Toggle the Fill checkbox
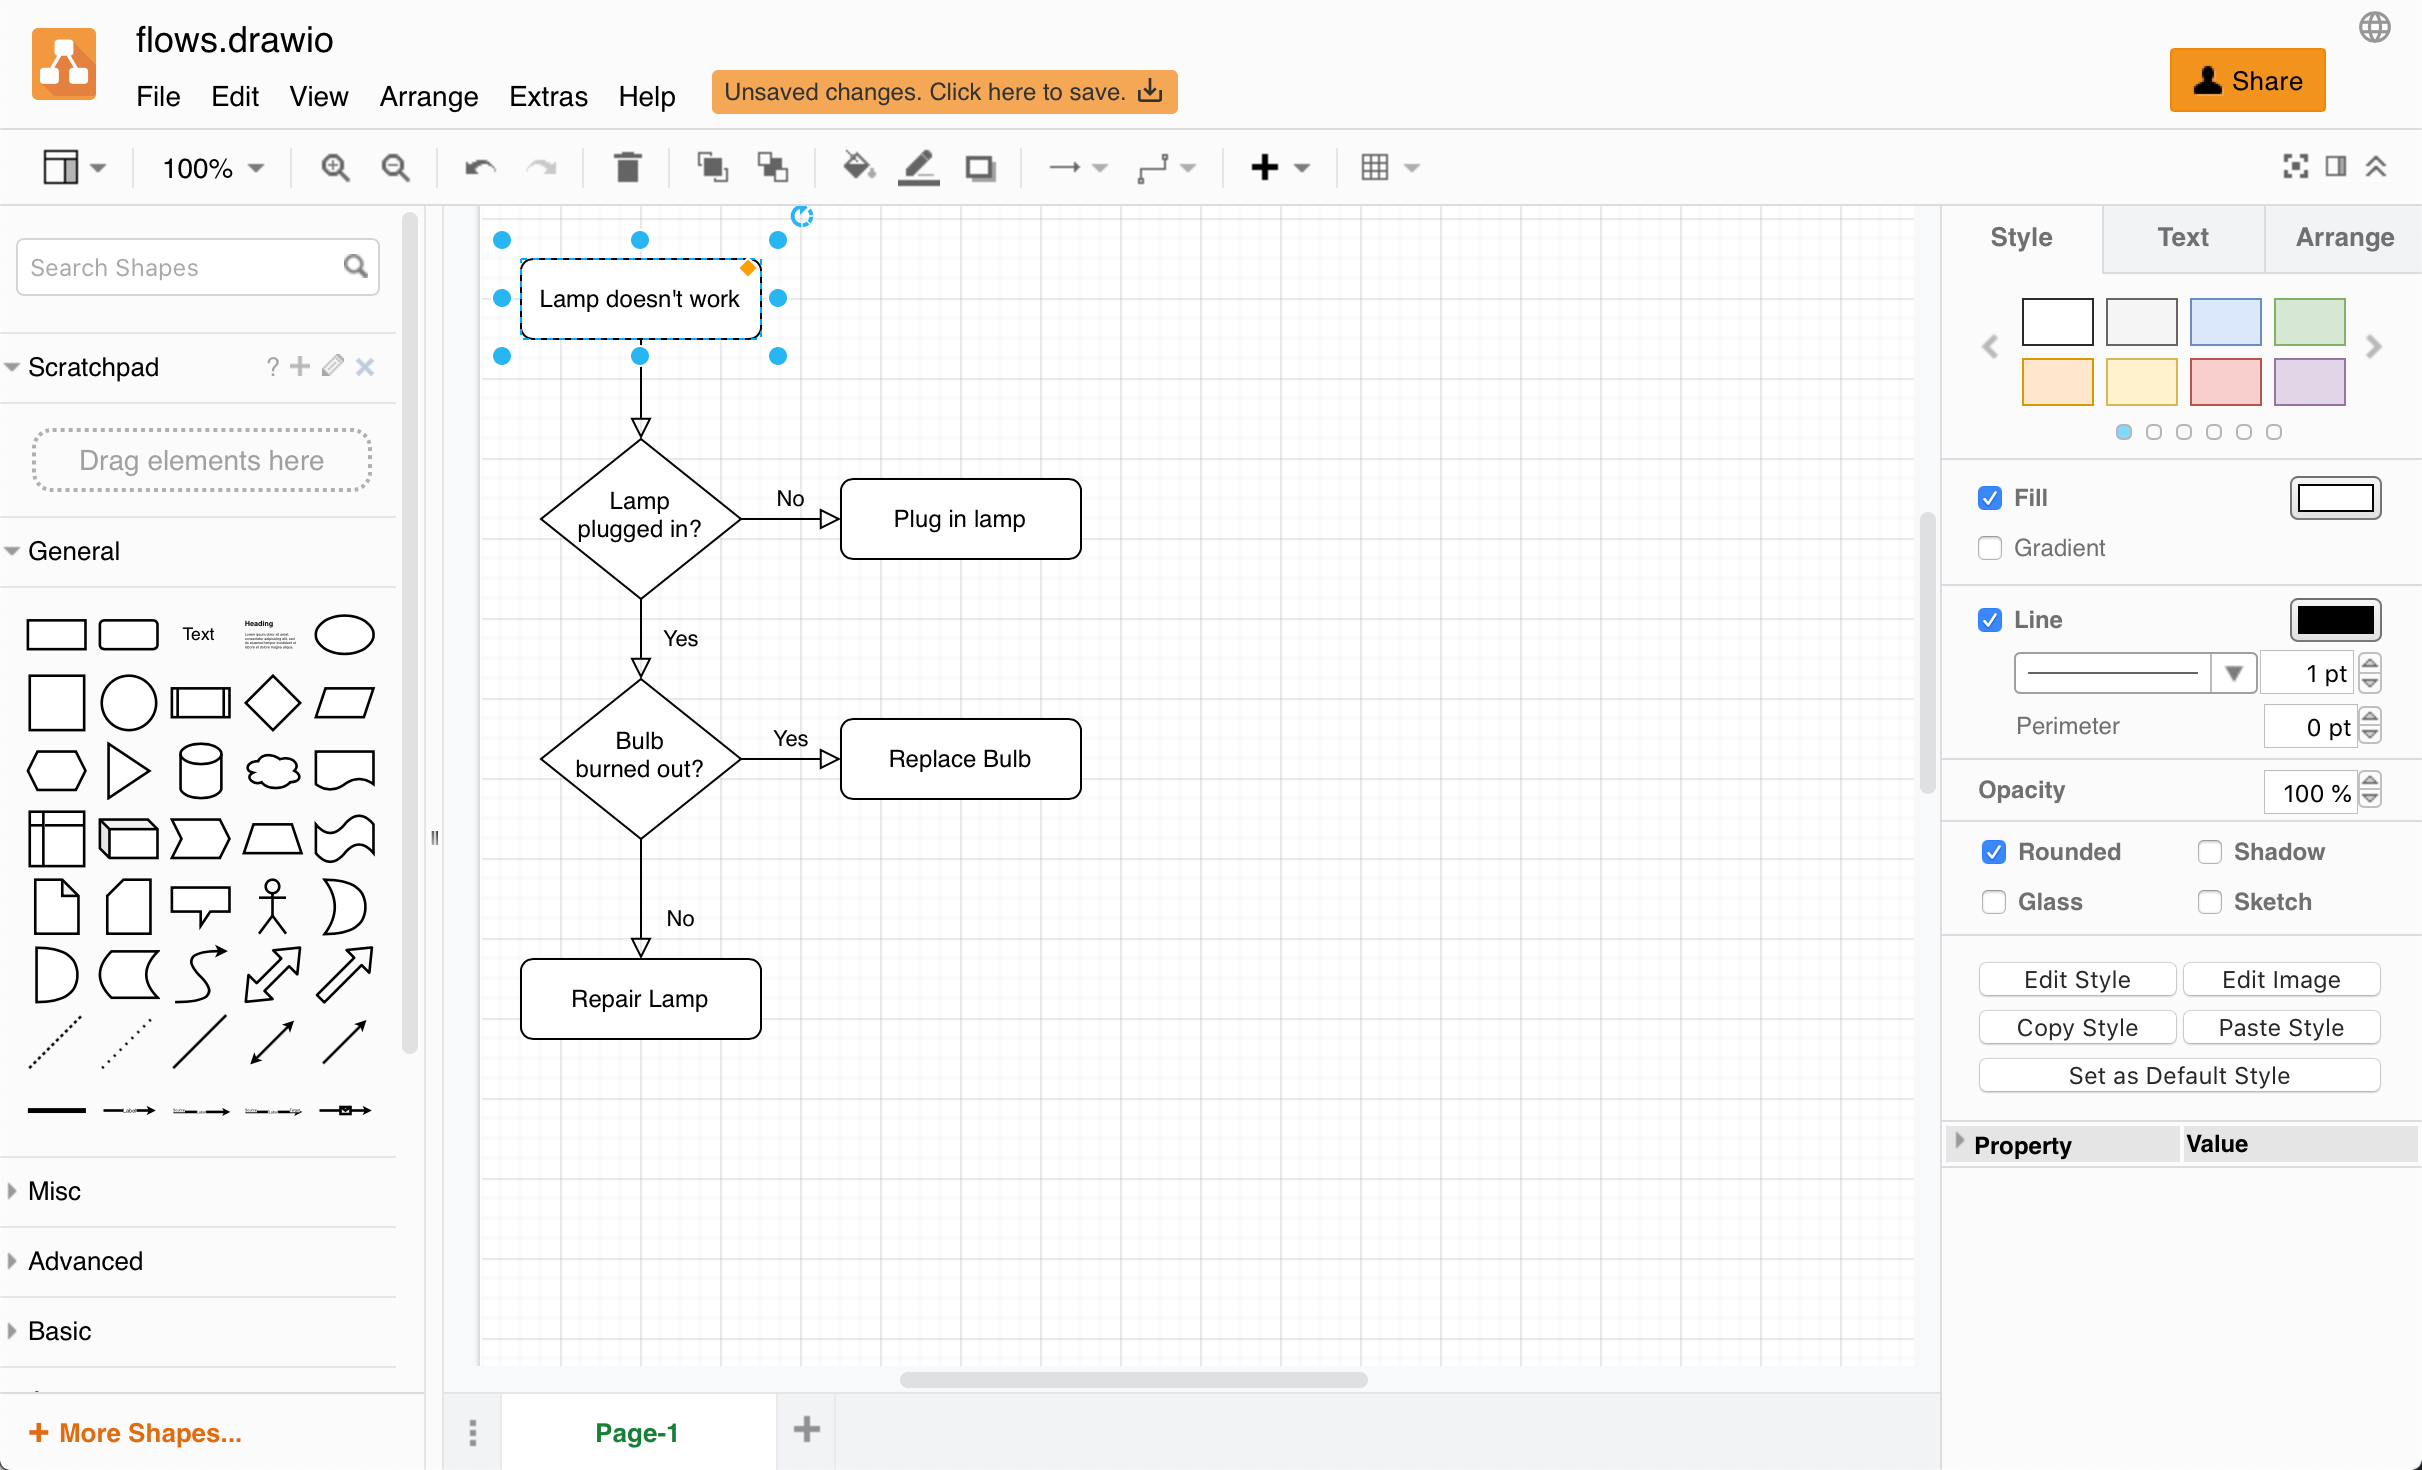The height and width of the screenshot is (1470, 2422). coord(1993,498)
